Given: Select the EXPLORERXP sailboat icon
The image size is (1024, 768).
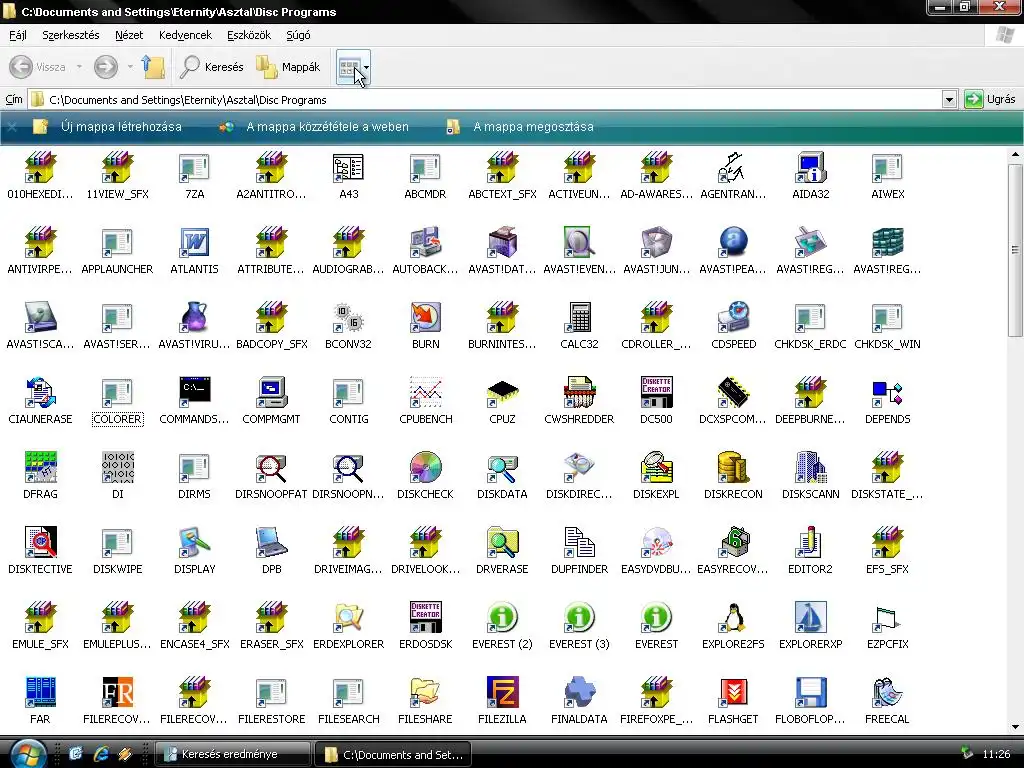Looking at the screenshot, I should point(810,618).
